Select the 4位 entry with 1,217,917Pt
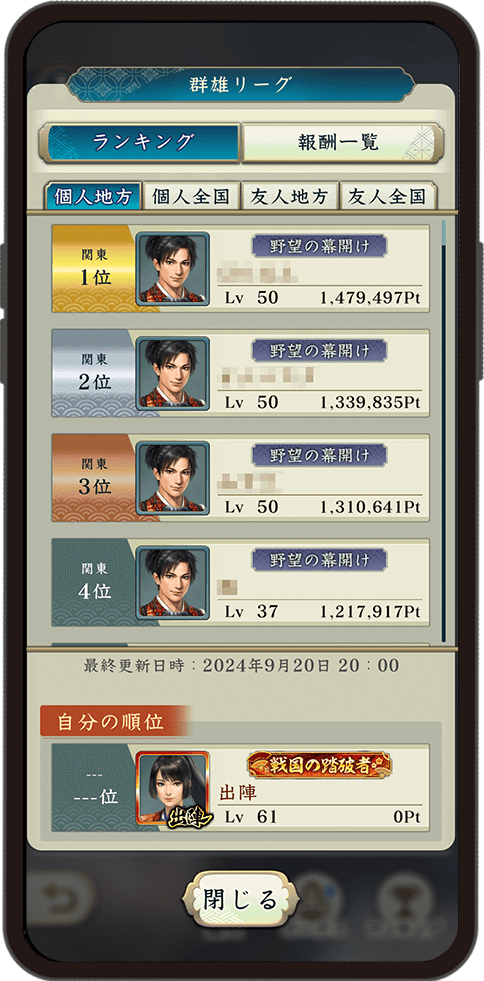 click(241, 582)
